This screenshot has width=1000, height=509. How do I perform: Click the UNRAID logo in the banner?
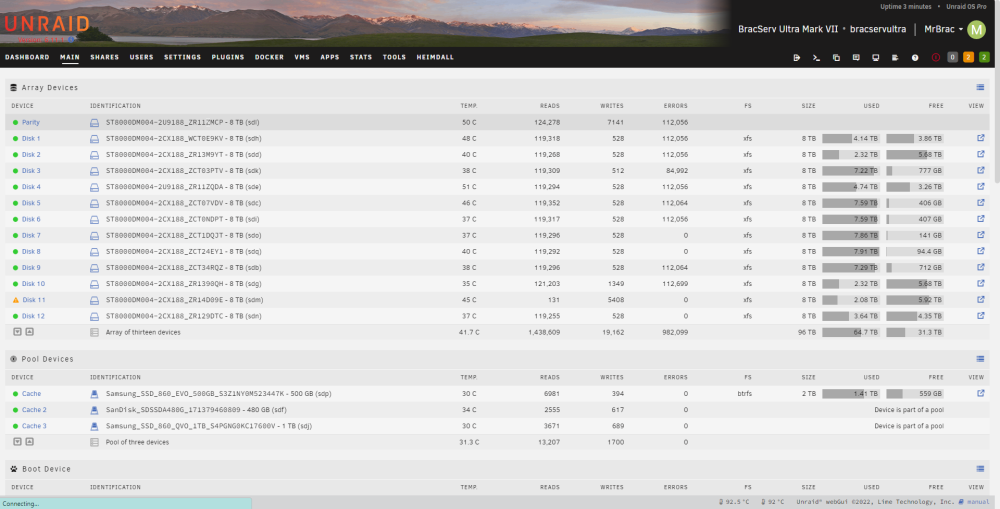(47, 26)
